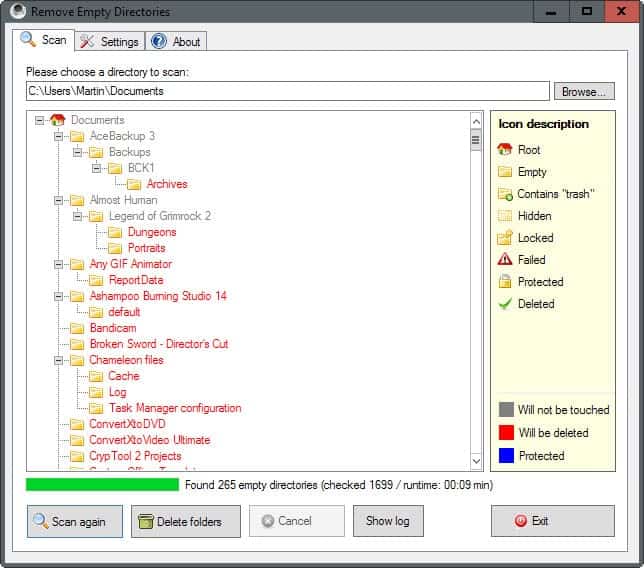Click the Root house icon beside Documents
Viewport: 644px width, 568px height.
click(x=58, y=120)
